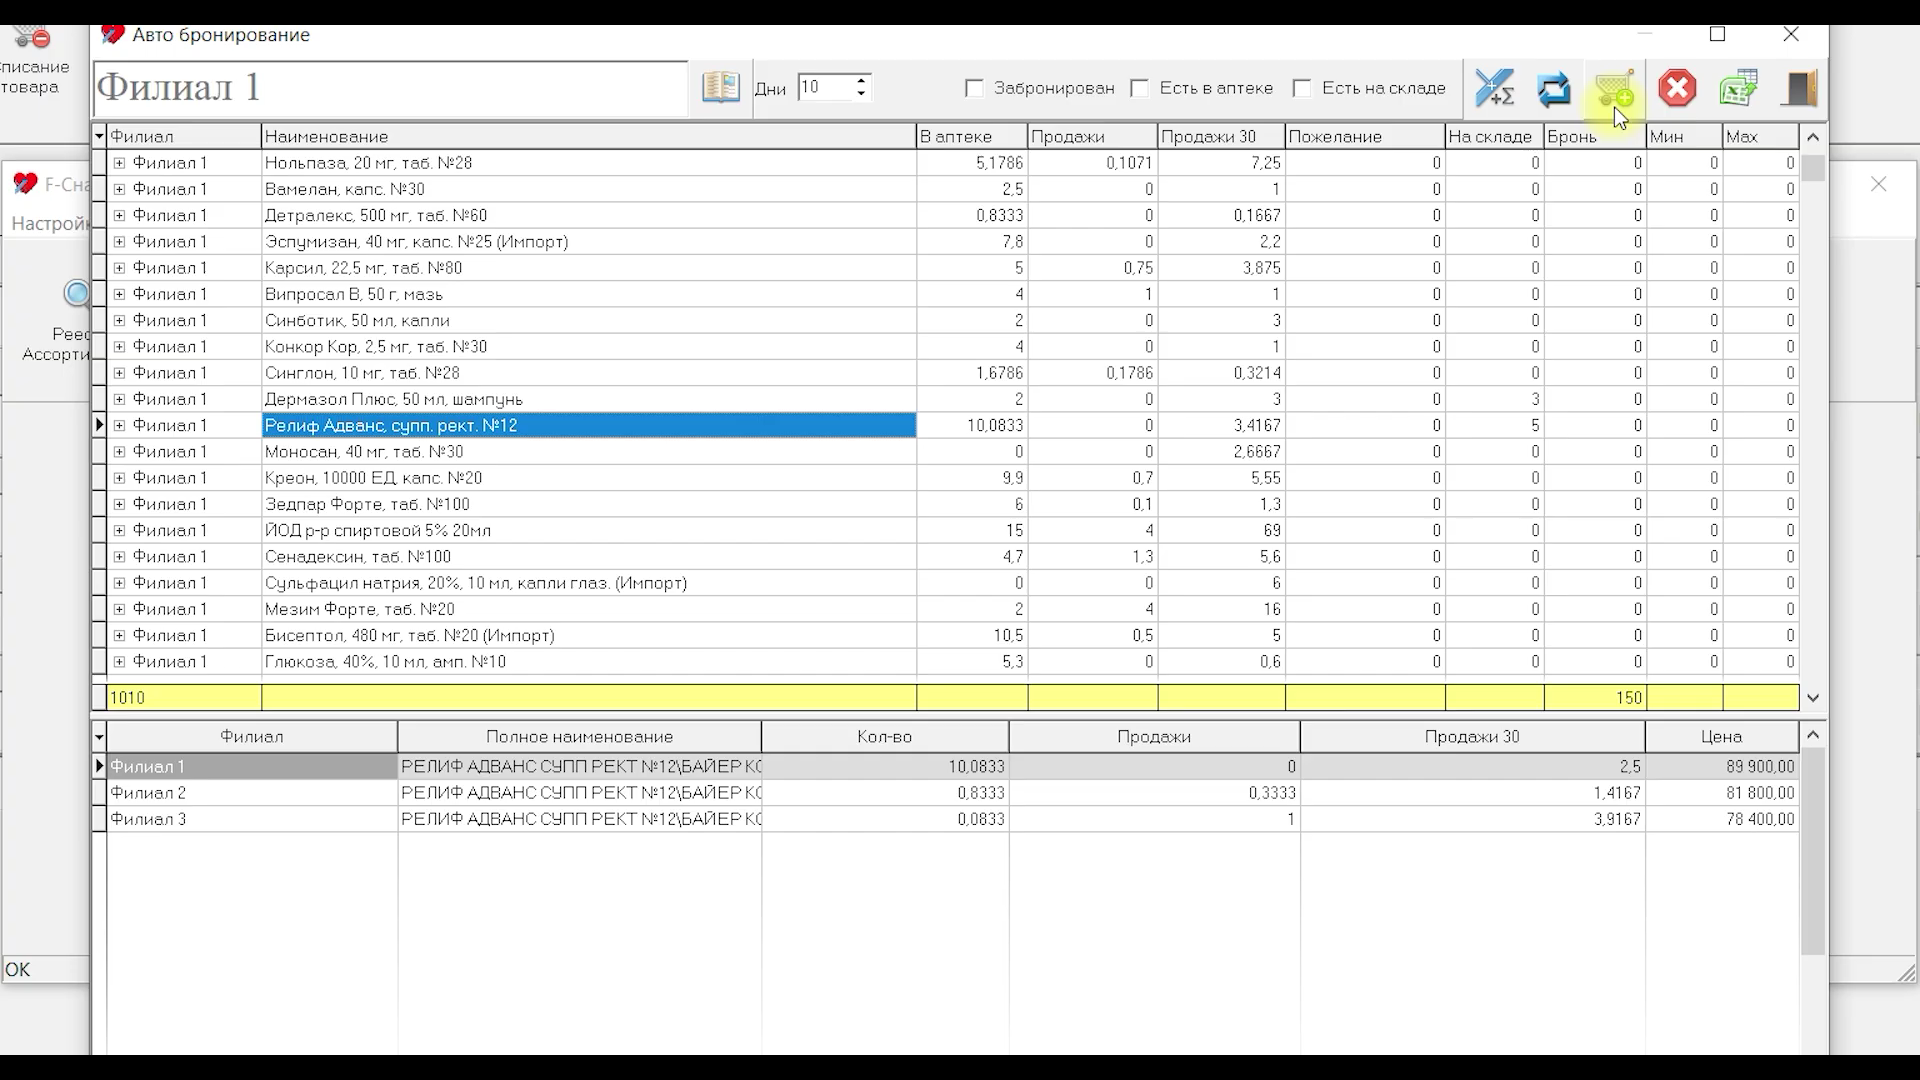
Task: Click the shopping cart add icon
Action: [x=1615, y=88]
